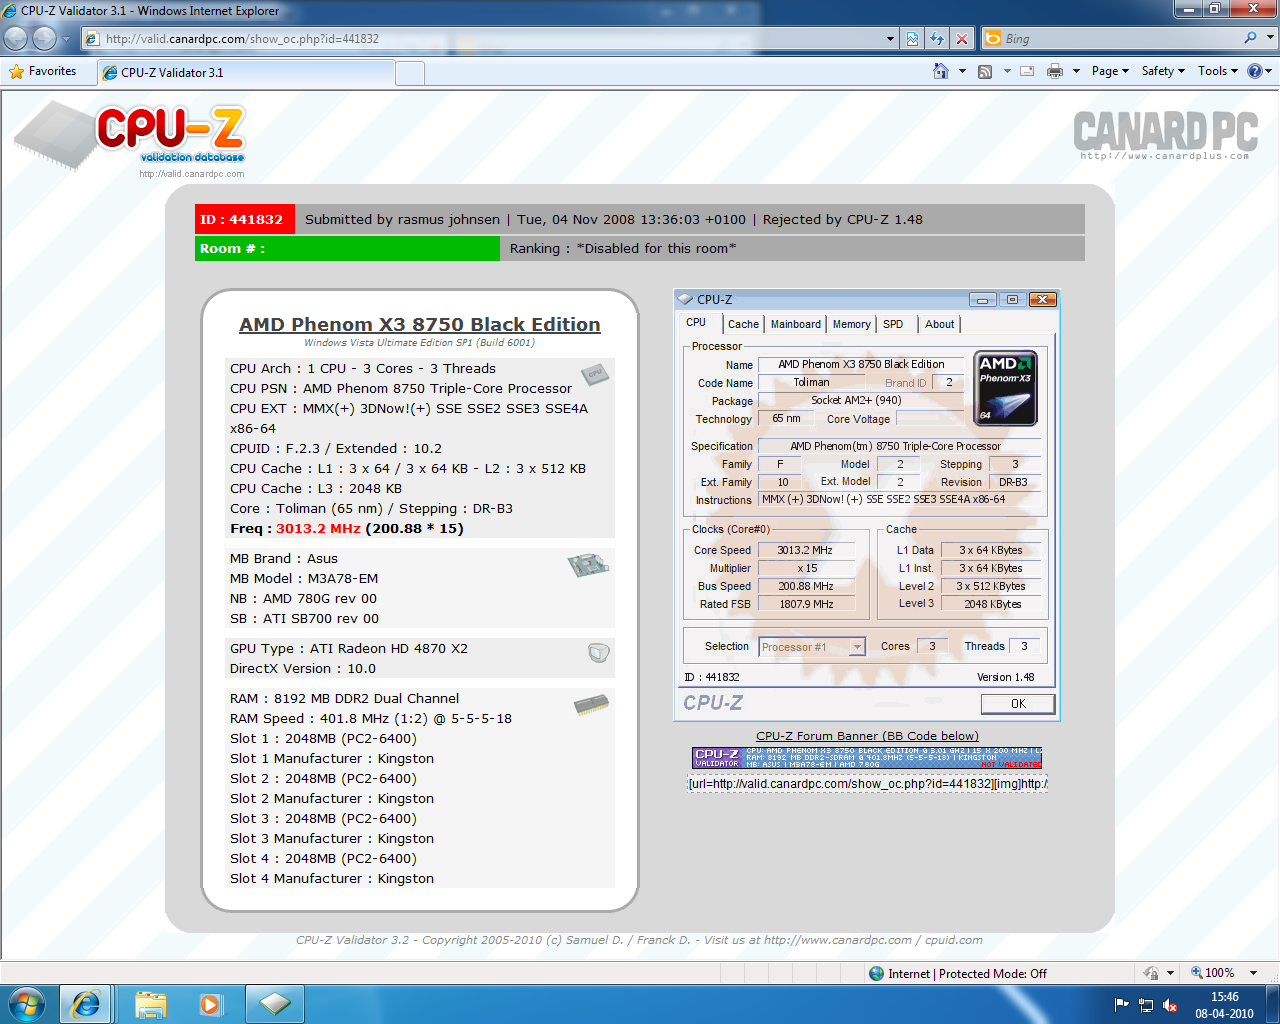Go back with the Back arrow button

pos(16,38)
